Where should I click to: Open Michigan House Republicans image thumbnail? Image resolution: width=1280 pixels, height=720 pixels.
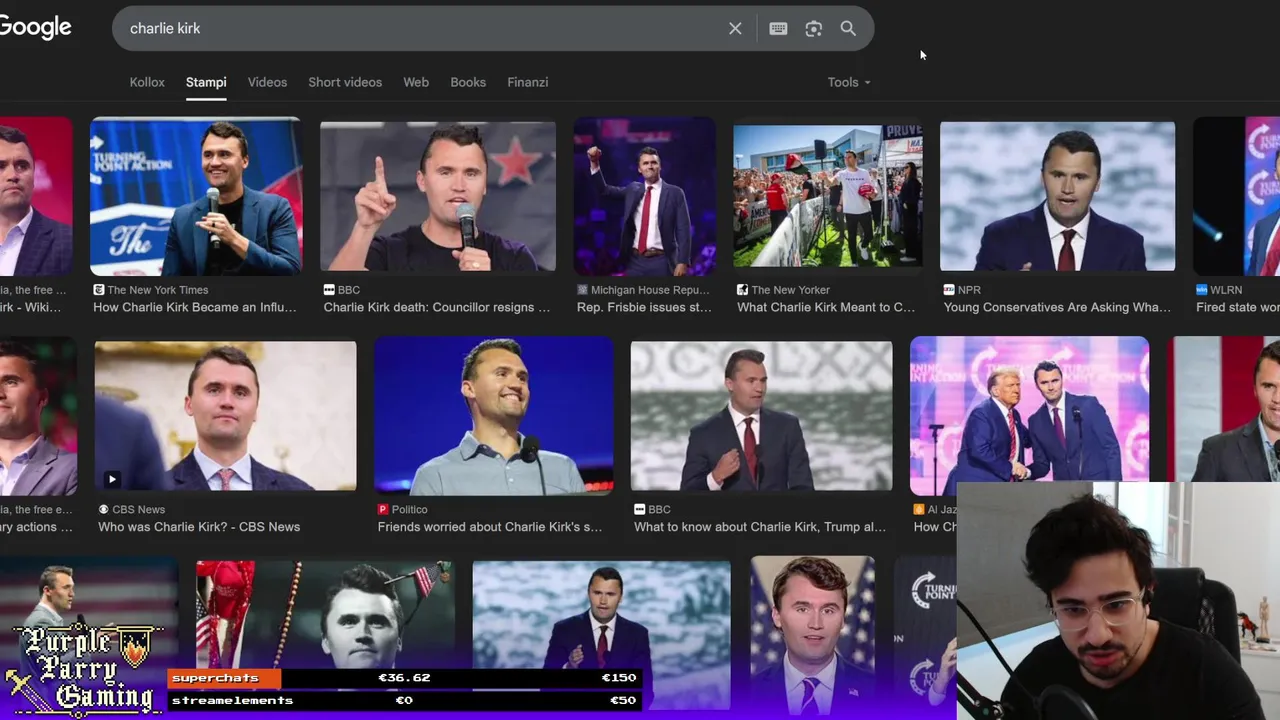[x=645, y=196]
